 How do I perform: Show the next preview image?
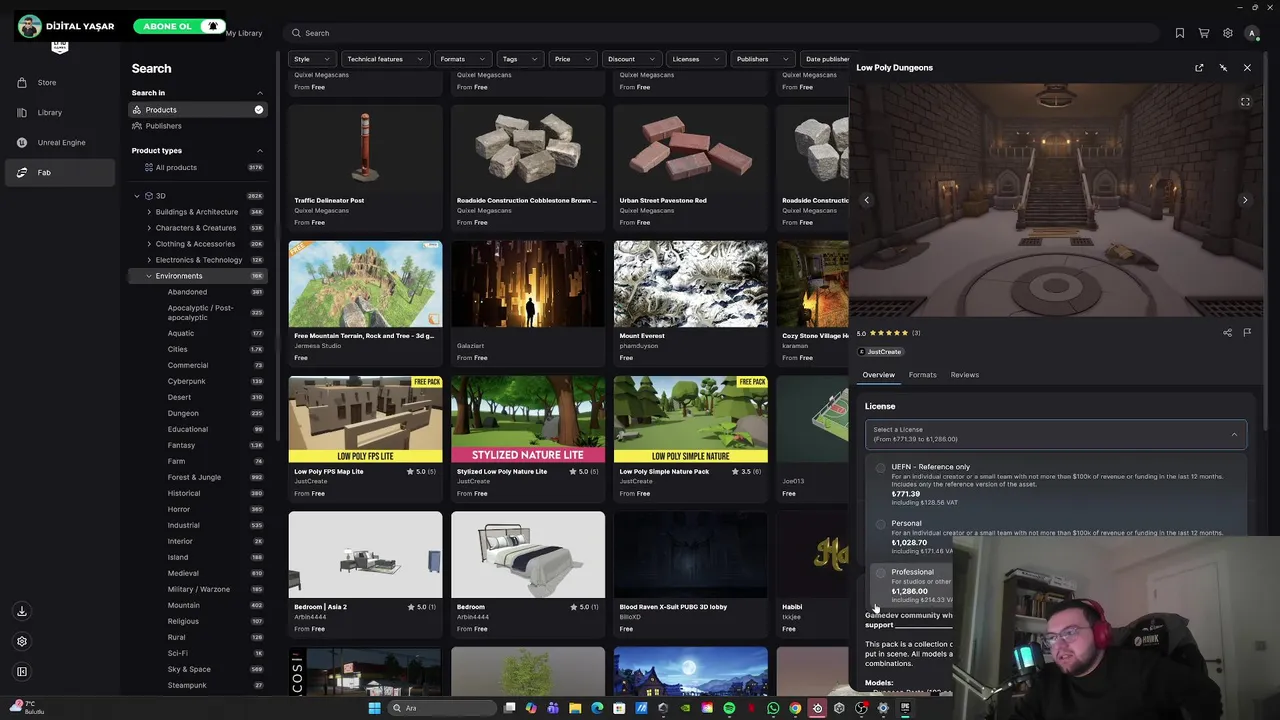(1245, 200)
